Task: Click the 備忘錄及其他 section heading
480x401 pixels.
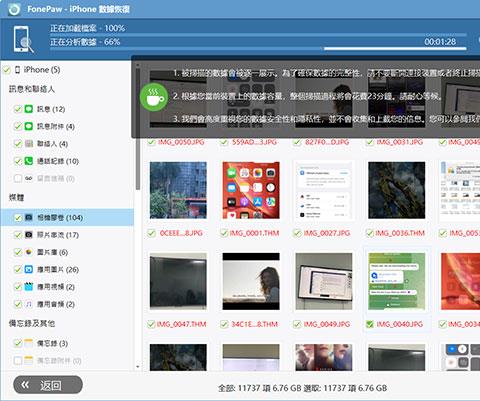Action: point(32,323)
